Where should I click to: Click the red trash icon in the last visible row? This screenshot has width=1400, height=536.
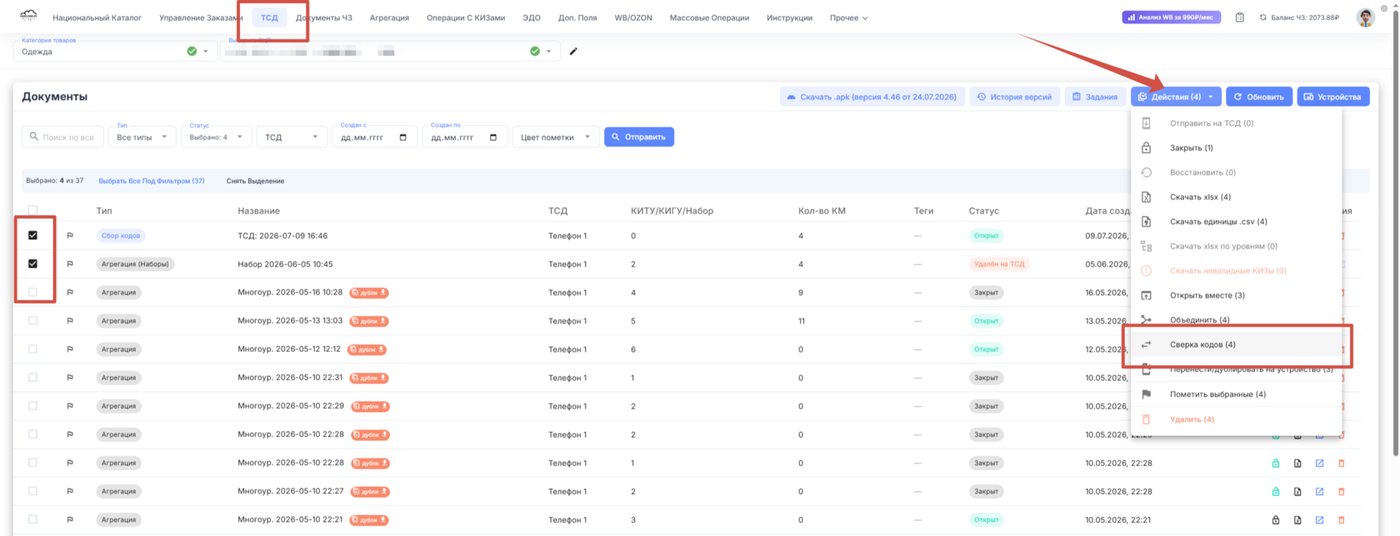(x=1342, y=520)
